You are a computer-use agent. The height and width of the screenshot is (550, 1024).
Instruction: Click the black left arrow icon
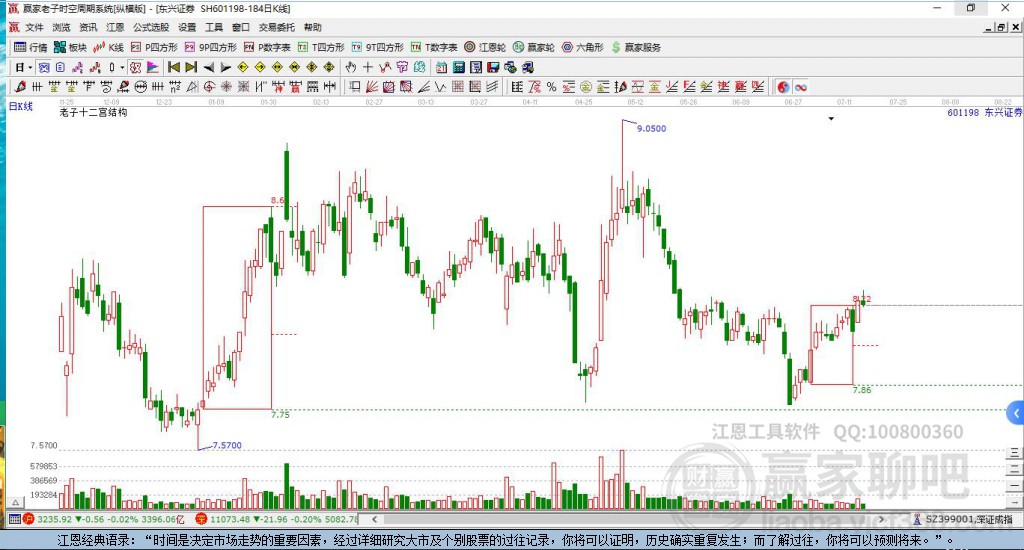pyautogui.click(x=208, y=67)
